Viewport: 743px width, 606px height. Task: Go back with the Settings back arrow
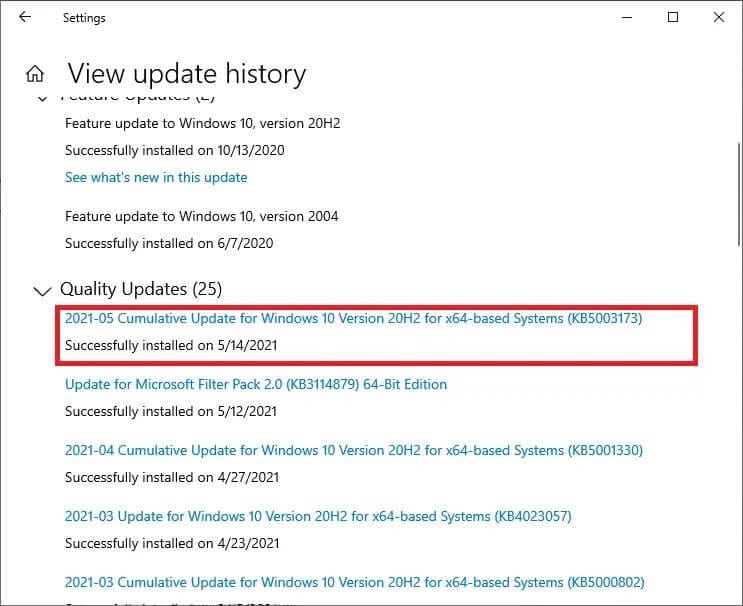[x=25, y=18]
